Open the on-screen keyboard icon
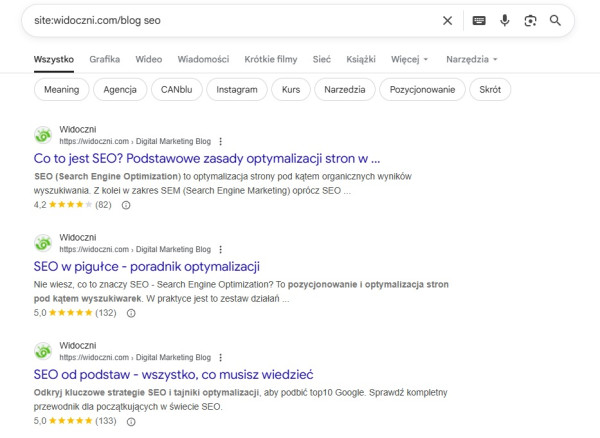Image resolution: width=600 pixels, height=438 pixels. [x=479, y=20]
